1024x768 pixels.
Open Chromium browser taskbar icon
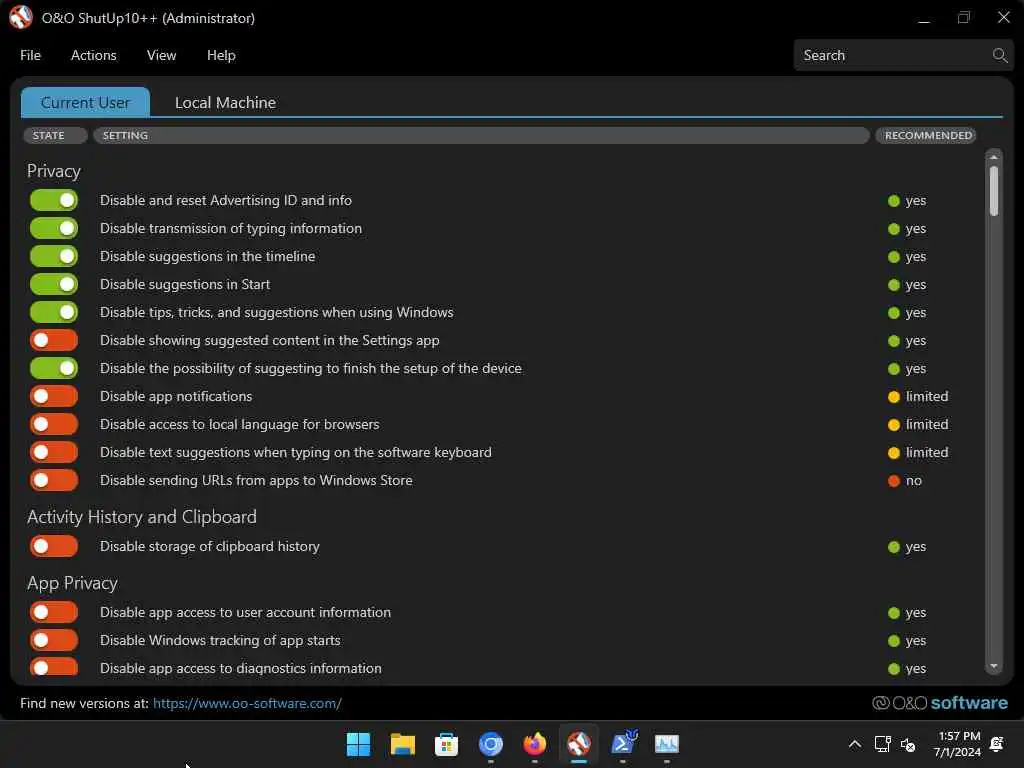click(x=490, y=744)
